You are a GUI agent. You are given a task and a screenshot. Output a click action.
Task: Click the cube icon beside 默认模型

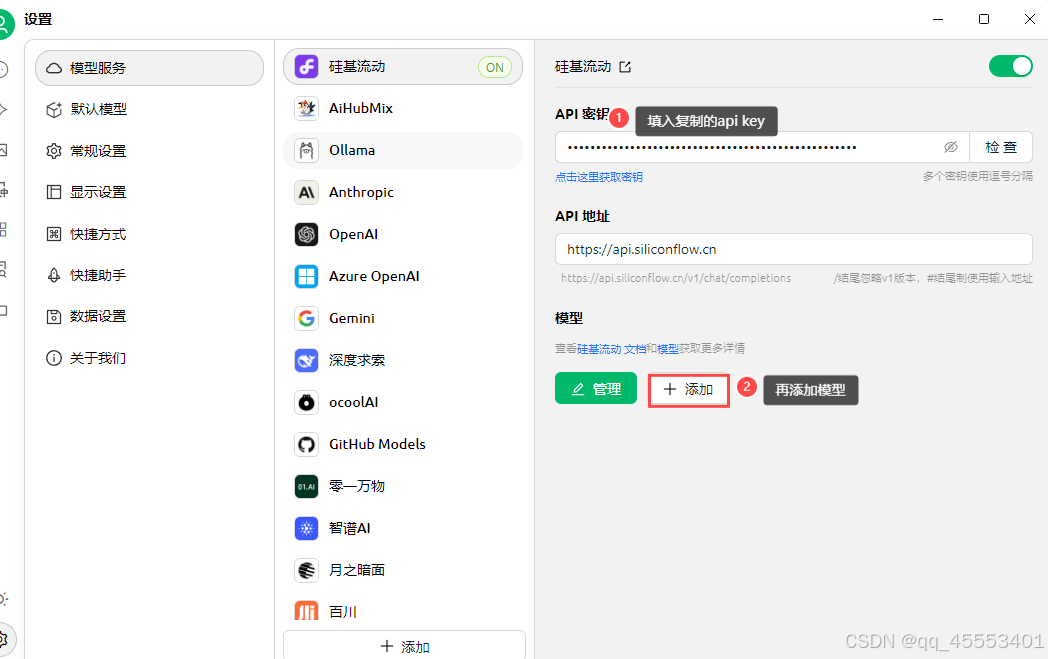(54, 110)
